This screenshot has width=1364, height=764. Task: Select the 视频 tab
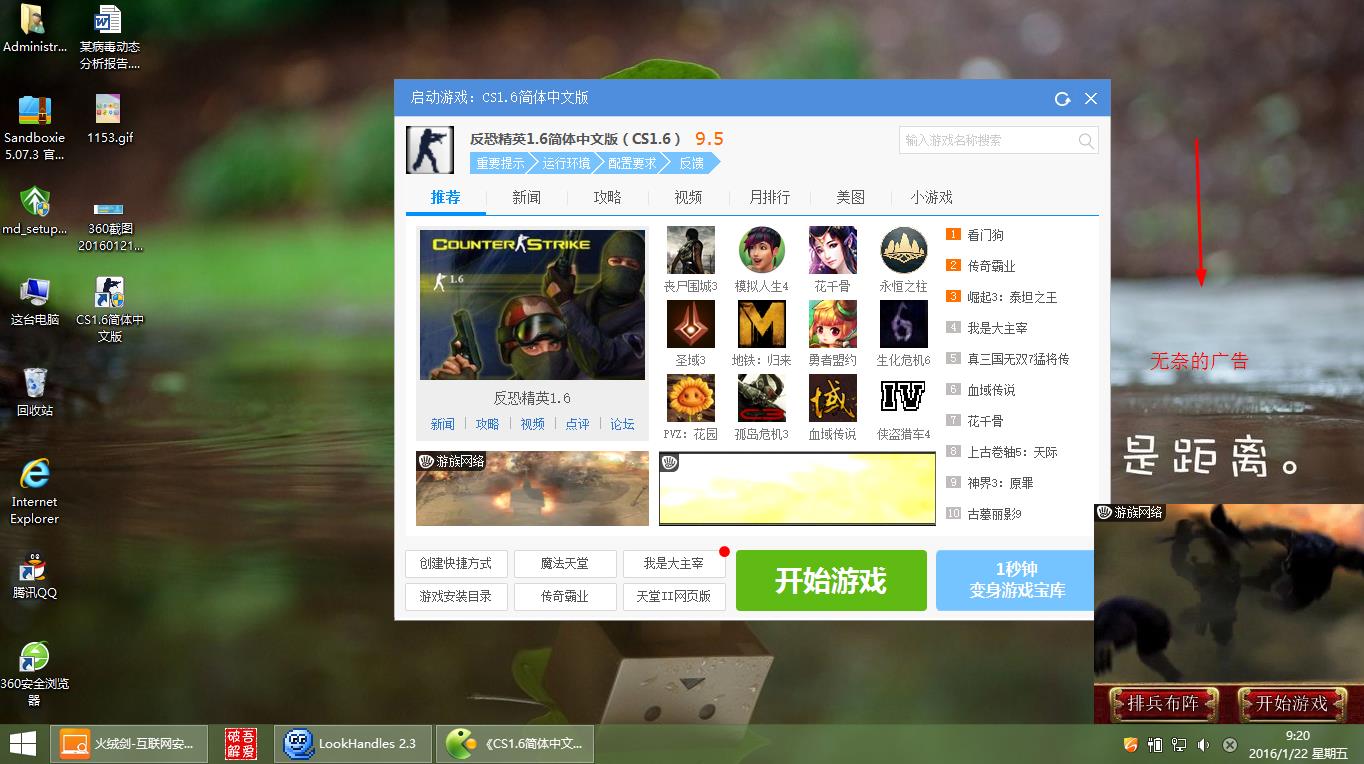(x=688, y=197)
